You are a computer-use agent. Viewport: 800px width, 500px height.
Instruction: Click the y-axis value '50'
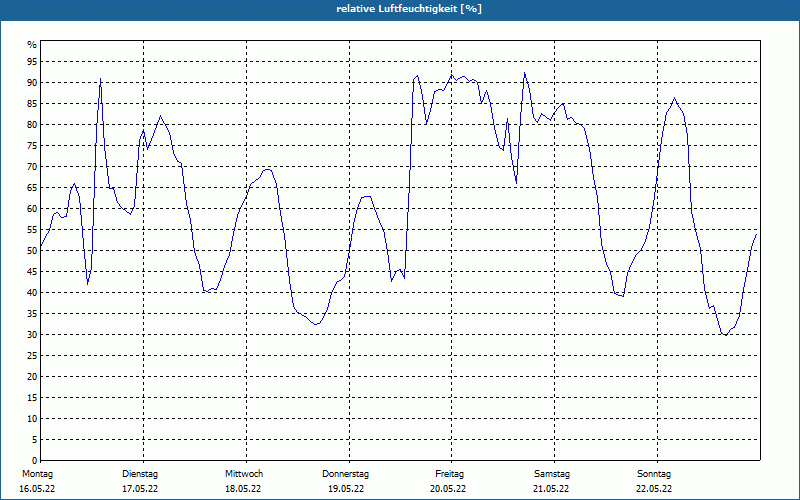point(32,251)
